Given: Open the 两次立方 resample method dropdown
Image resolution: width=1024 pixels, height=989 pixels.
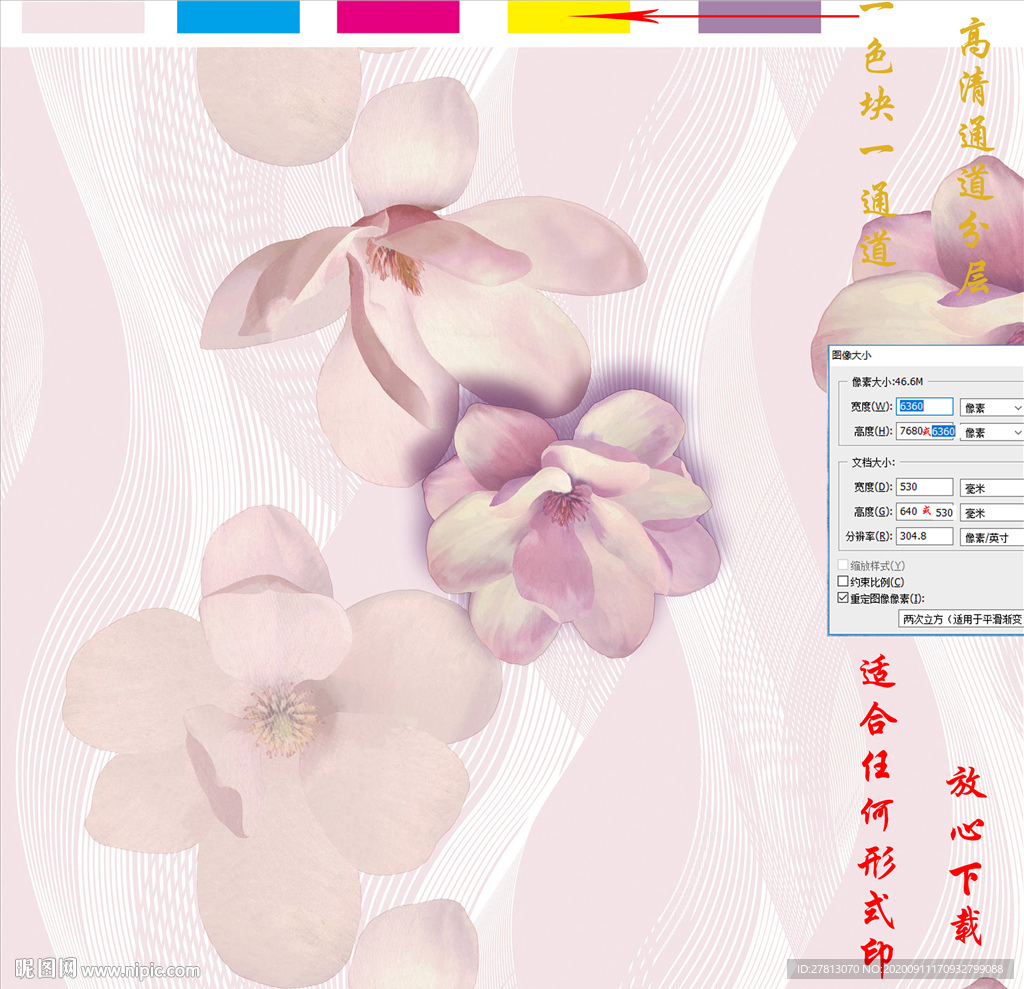Looking at the screenshot, I should (x=961, y=620).
